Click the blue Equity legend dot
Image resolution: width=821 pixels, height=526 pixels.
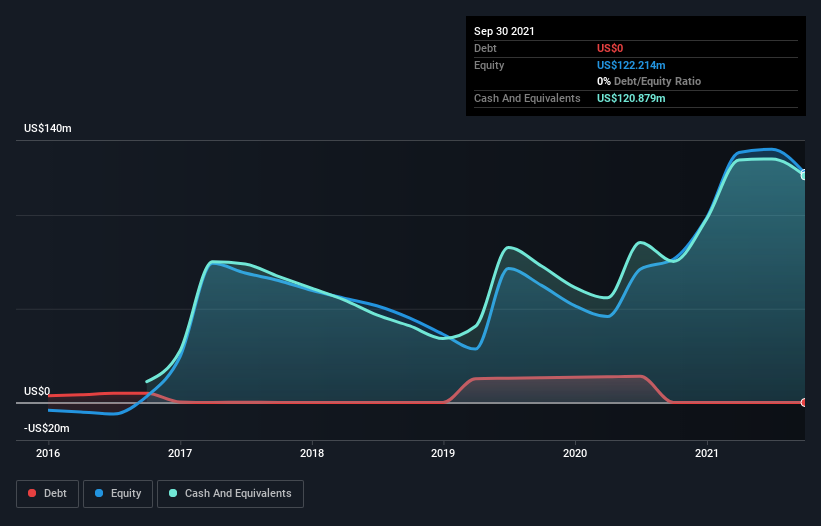(99, 493)
